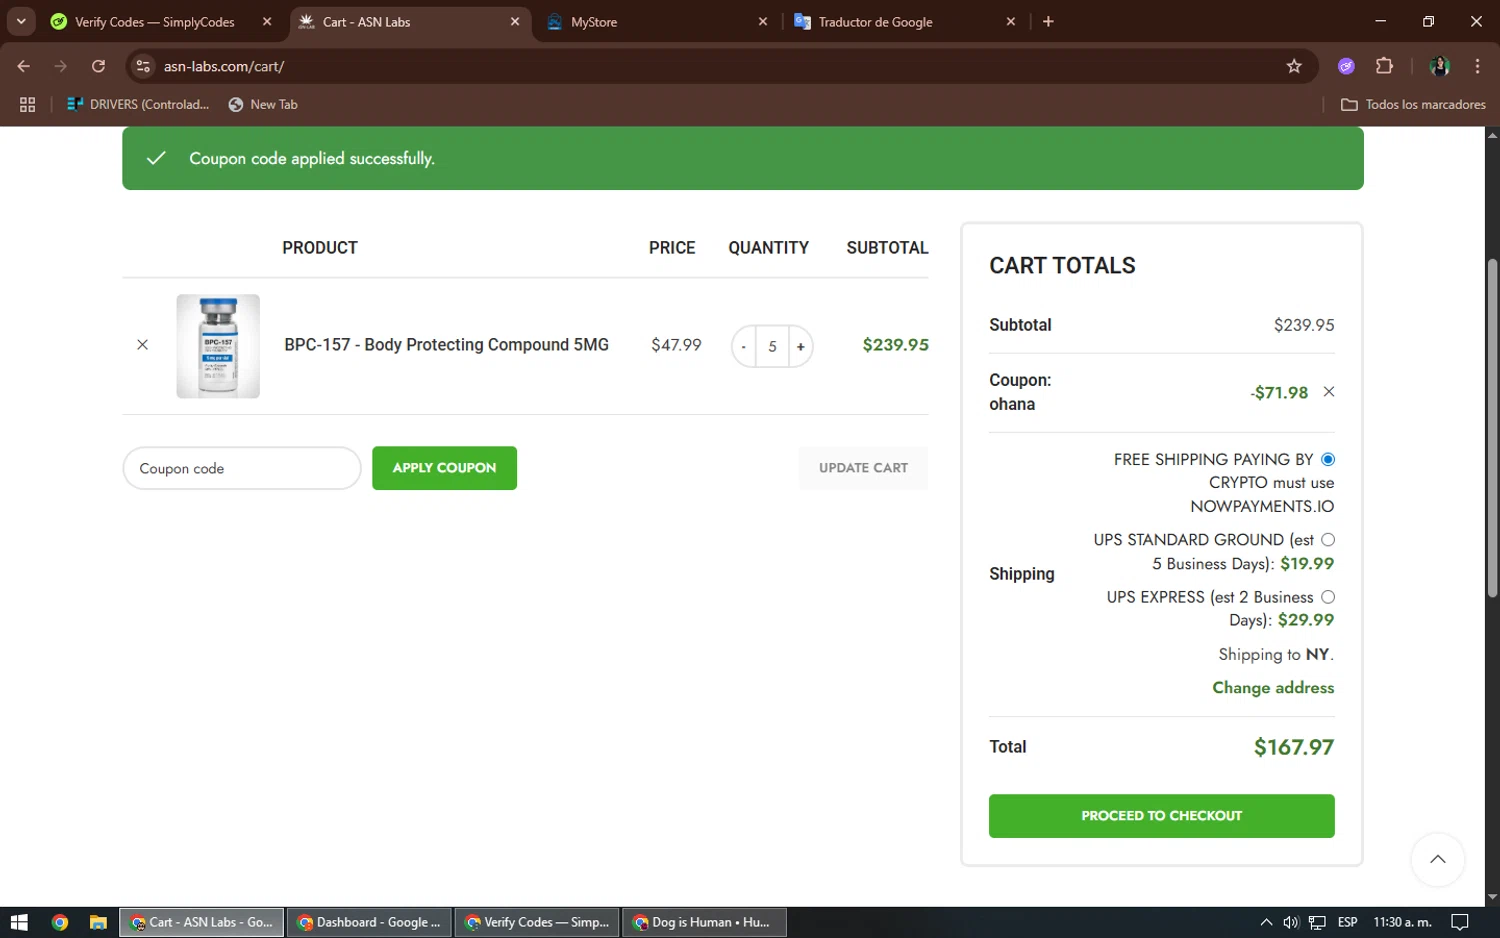Click the unit price $47.99

[x=676, y=345]
